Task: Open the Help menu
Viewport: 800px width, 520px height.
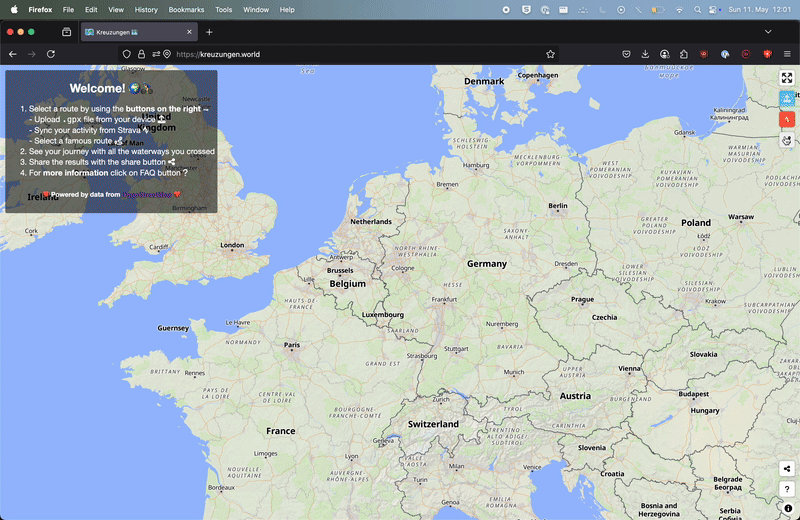Action: point(287,10)
